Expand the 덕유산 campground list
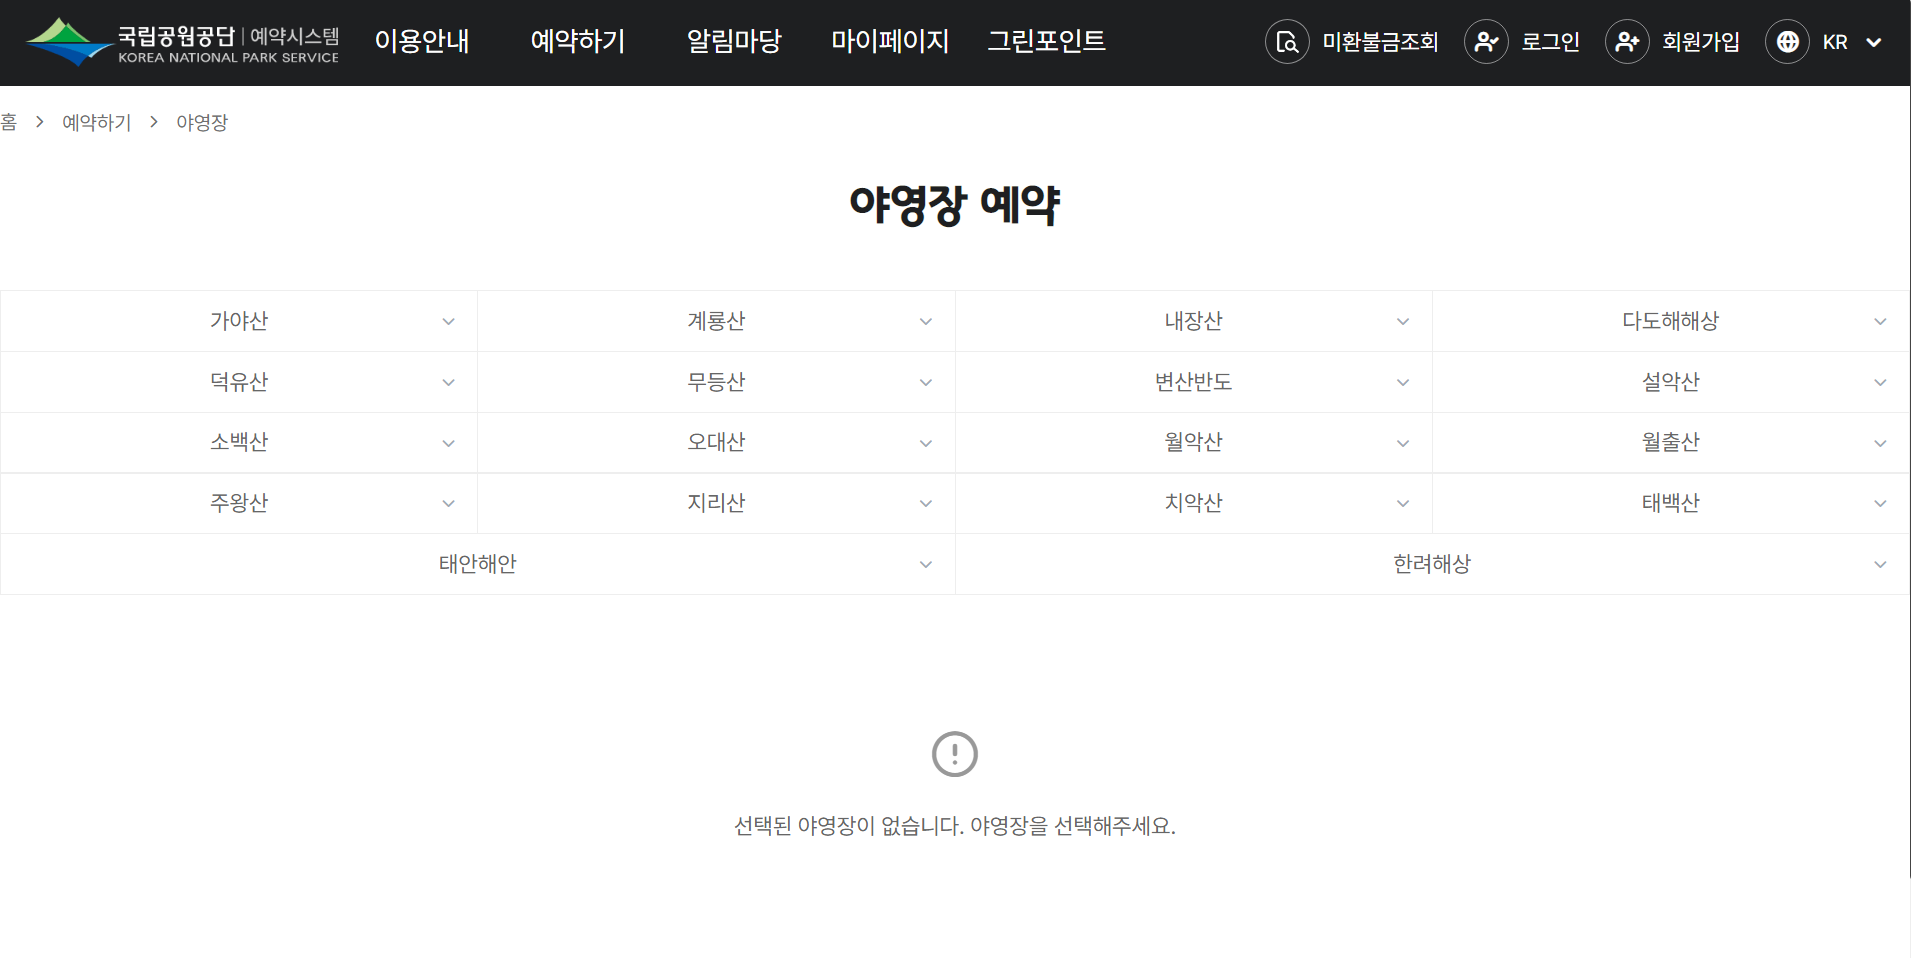The height and width of the screenshot is (958, 1911). pos(239,382)
